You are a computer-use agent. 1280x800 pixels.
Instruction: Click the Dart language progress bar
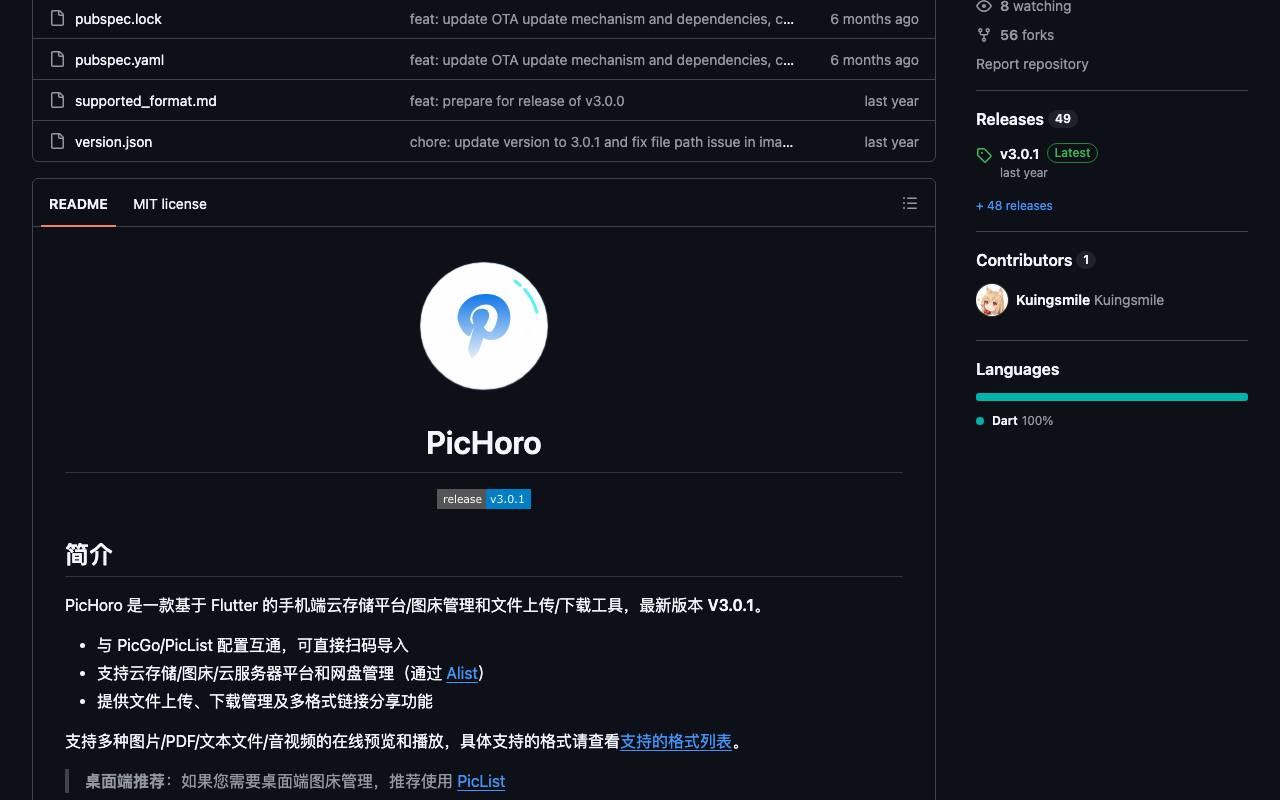[1112, 397]
